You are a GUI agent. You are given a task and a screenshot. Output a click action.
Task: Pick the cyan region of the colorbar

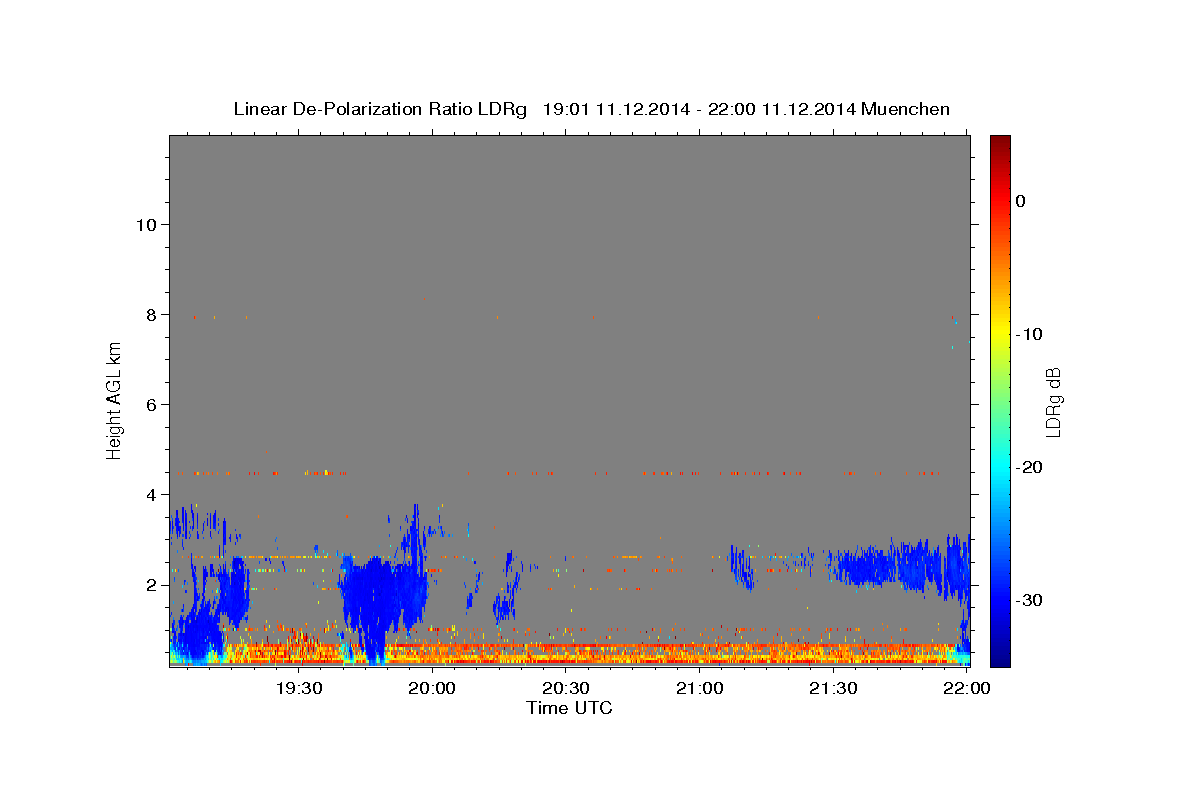click(1000, 468)
